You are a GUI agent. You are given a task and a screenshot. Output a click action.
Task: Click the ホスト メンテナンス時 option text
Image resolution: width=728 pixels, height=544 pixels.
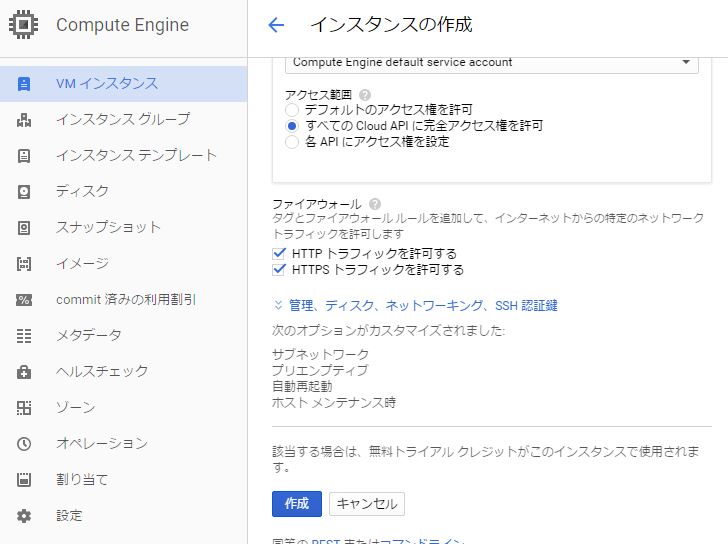click(334, 402)
